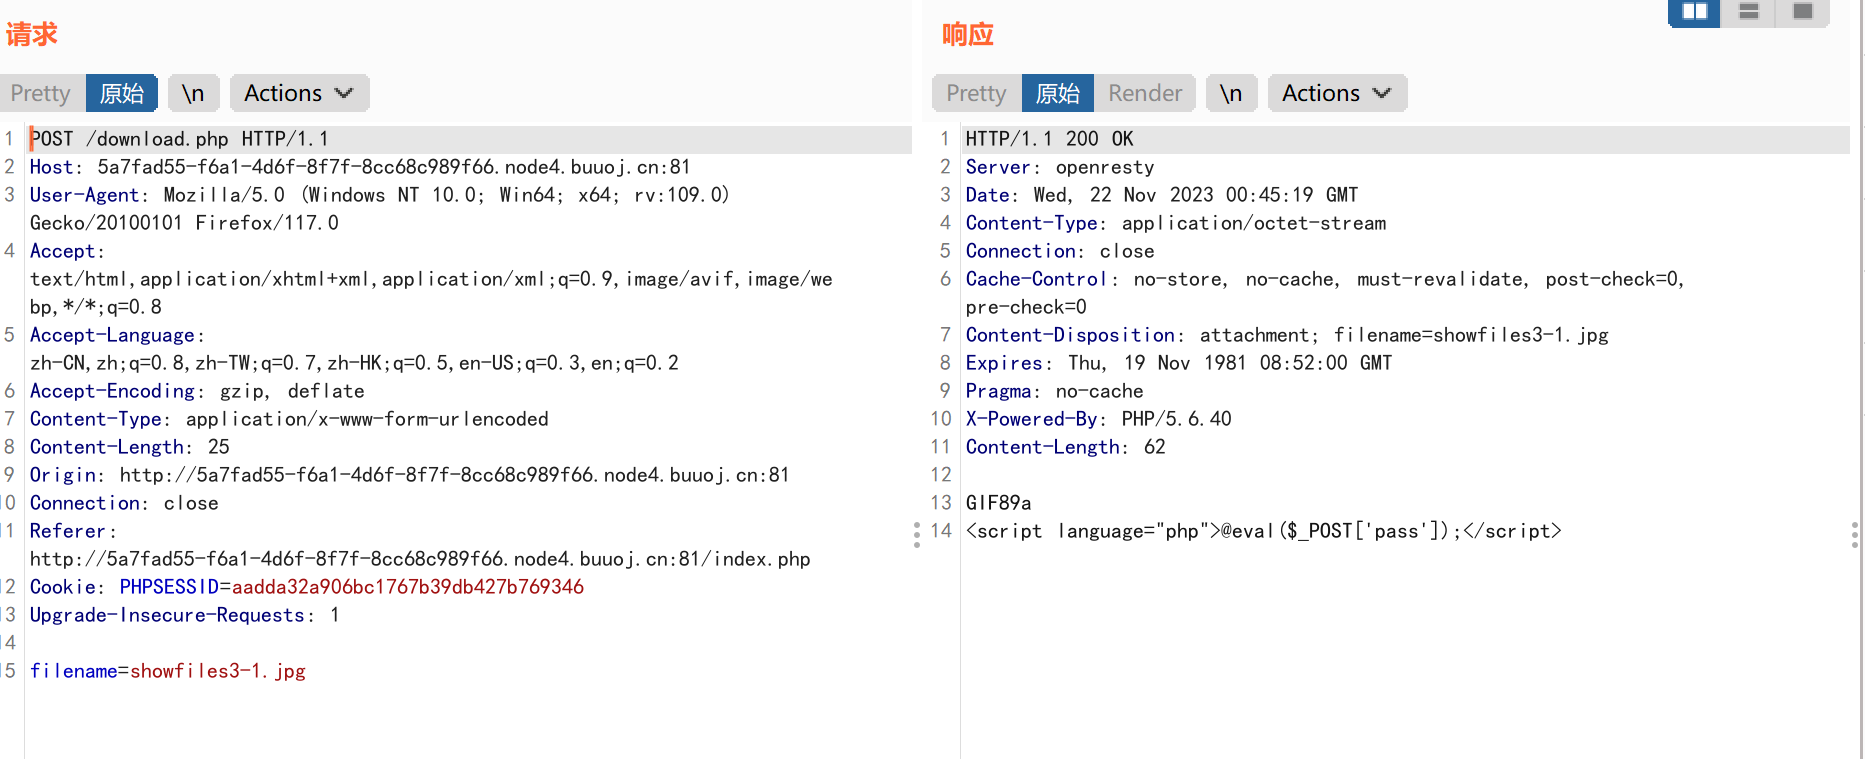Click Content-Type: application/octet-stream line
The width and height of the screenshot is (1865, 759).
1176,223
